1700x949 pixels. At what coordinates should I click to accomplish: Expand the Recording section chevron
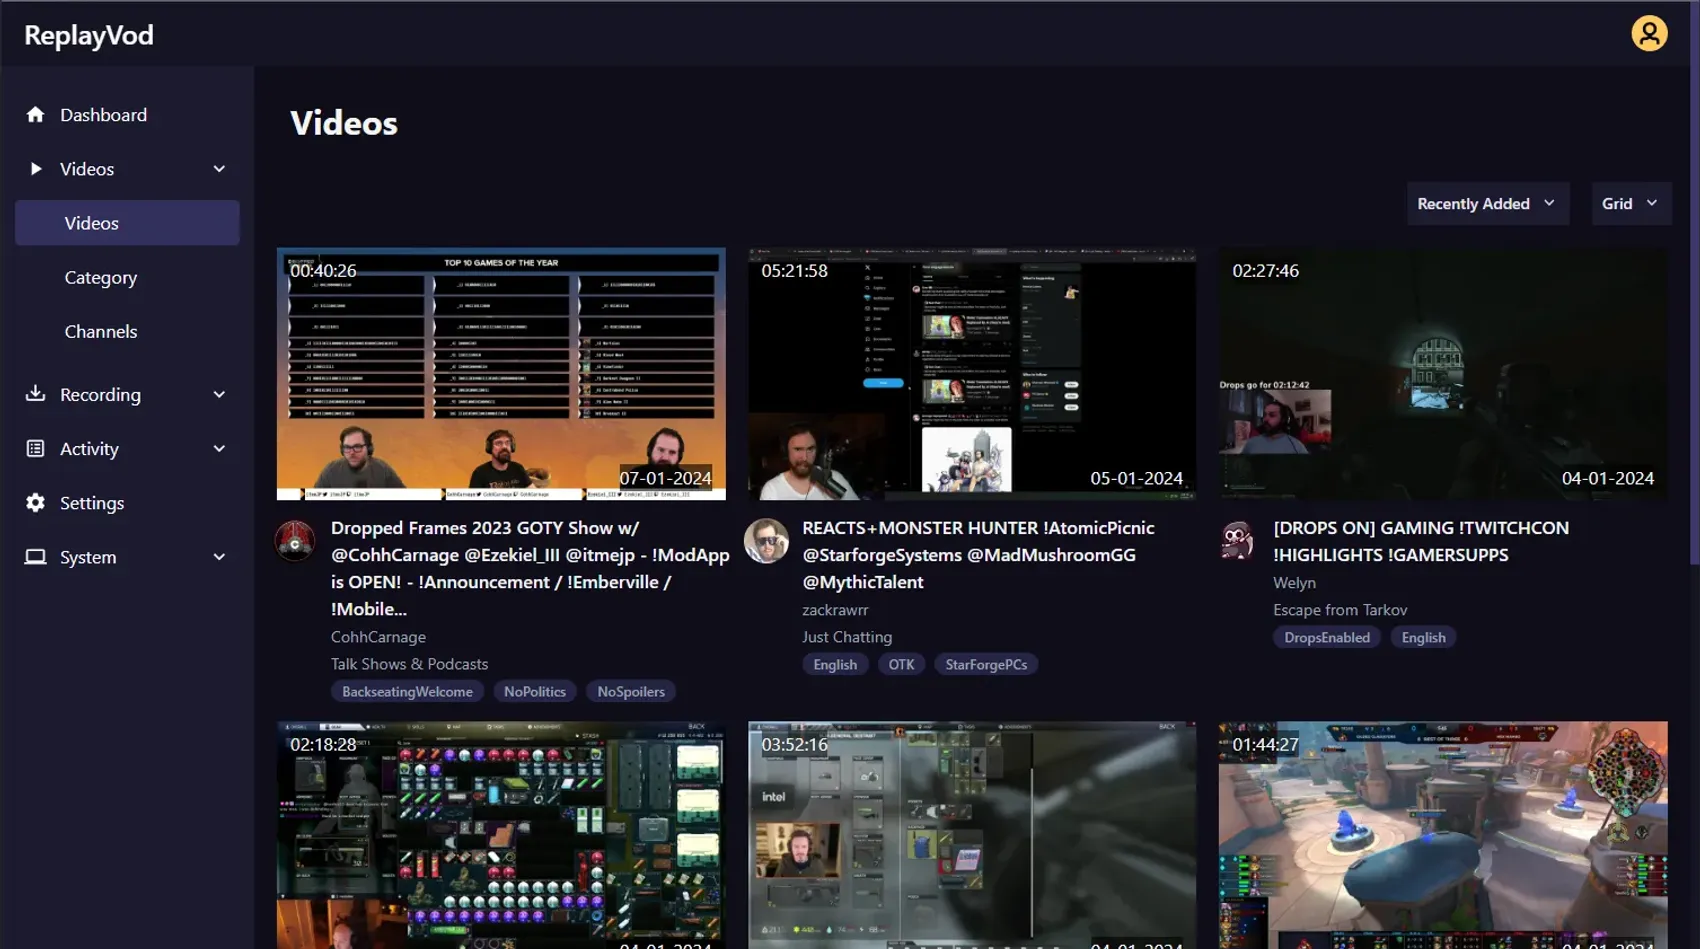click(219, 395)
